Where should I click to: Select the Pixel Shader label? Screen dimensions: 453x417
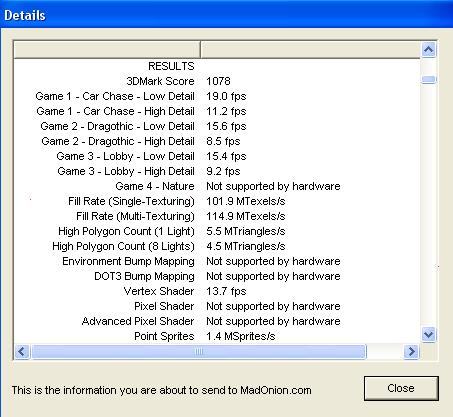[164, 306]
